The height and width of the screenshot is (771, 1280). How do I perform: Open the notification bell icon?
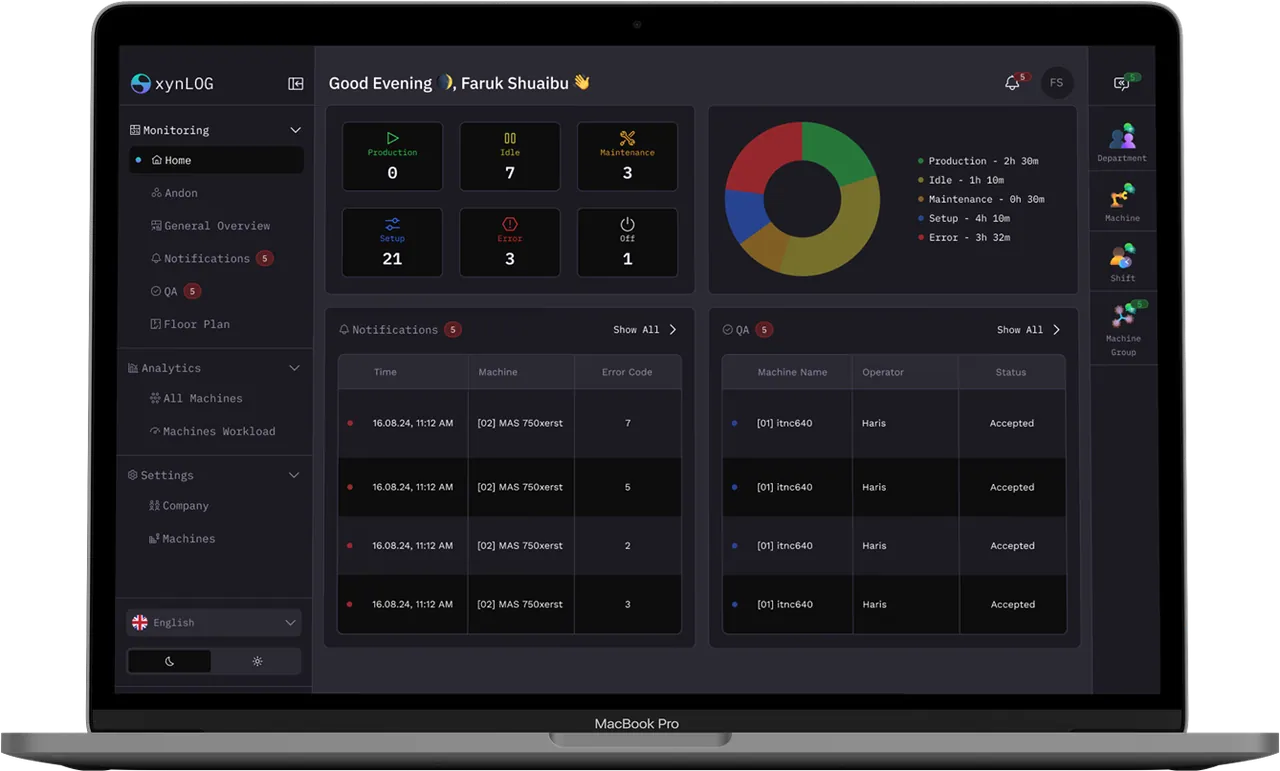pyautogui.click(x=1012, y=83)
